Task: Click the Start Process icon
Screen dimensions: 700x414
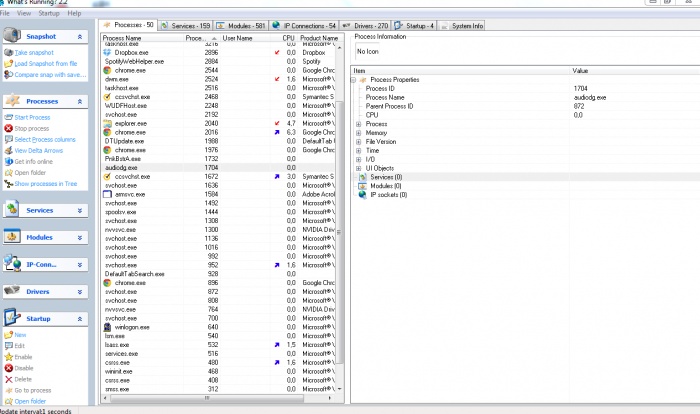Action: (8, 117)
